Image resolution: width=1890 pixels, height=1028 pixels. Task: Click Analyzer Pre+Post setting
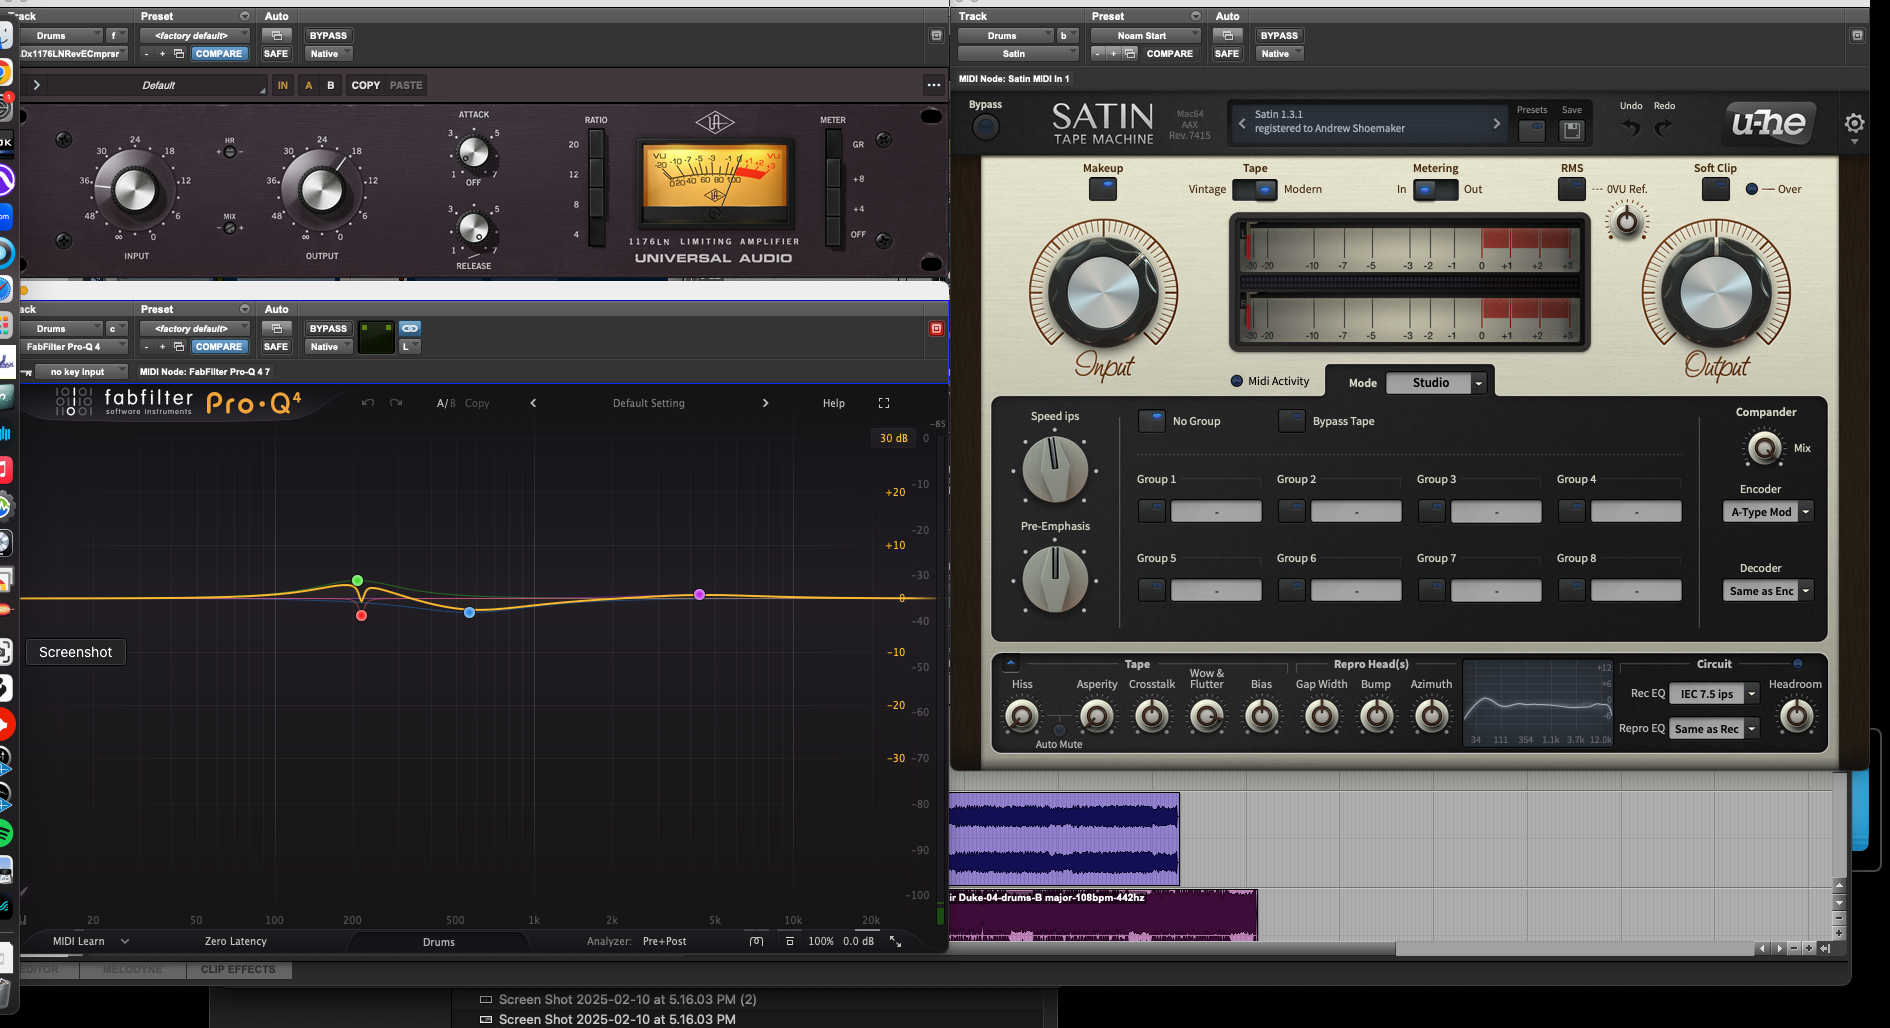(x=665, y=941)
